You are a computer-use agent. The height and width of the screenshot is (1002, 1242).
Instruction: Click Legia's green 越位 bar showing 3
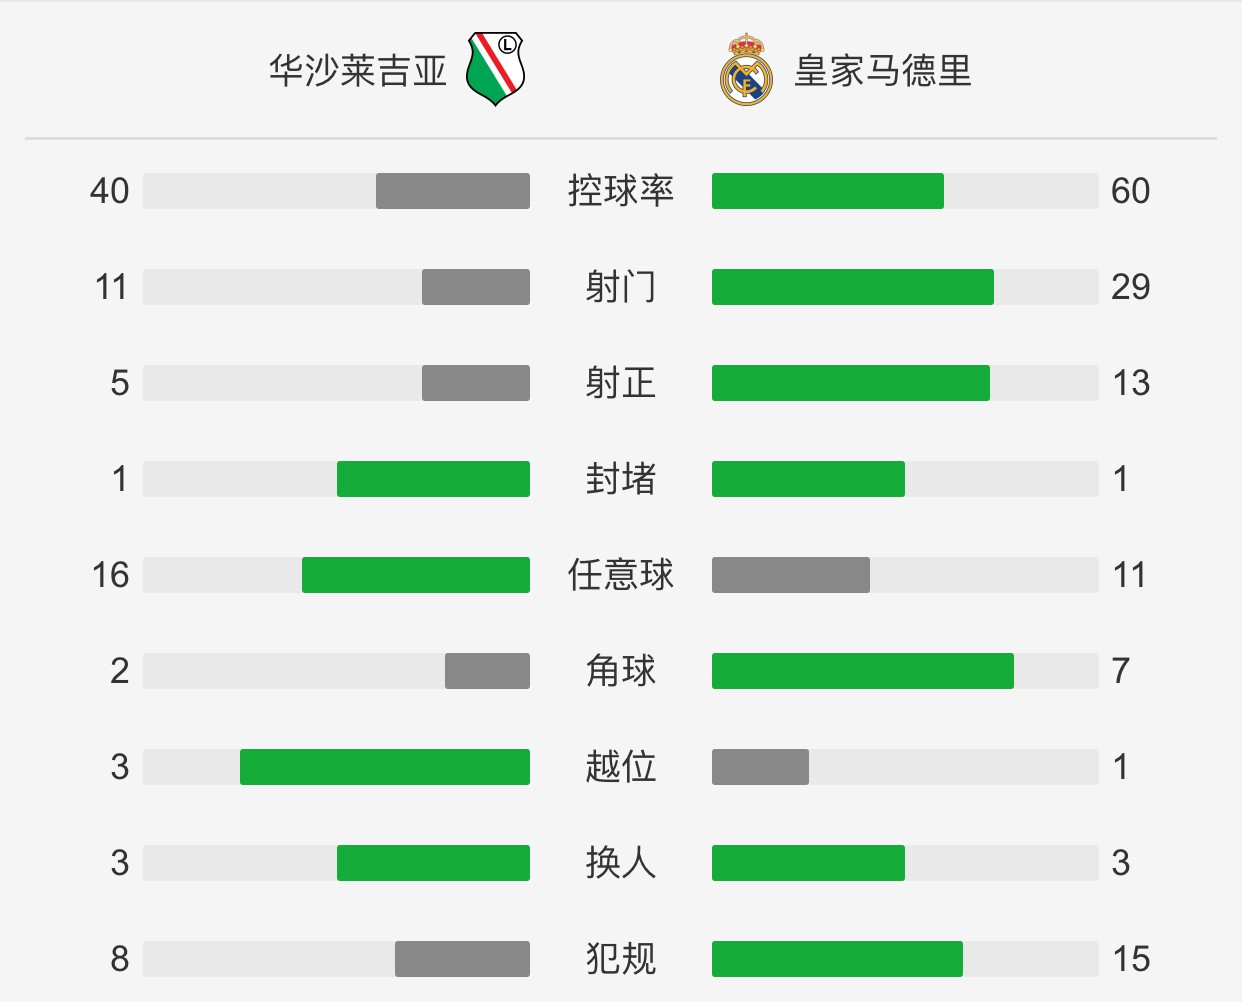385,767
